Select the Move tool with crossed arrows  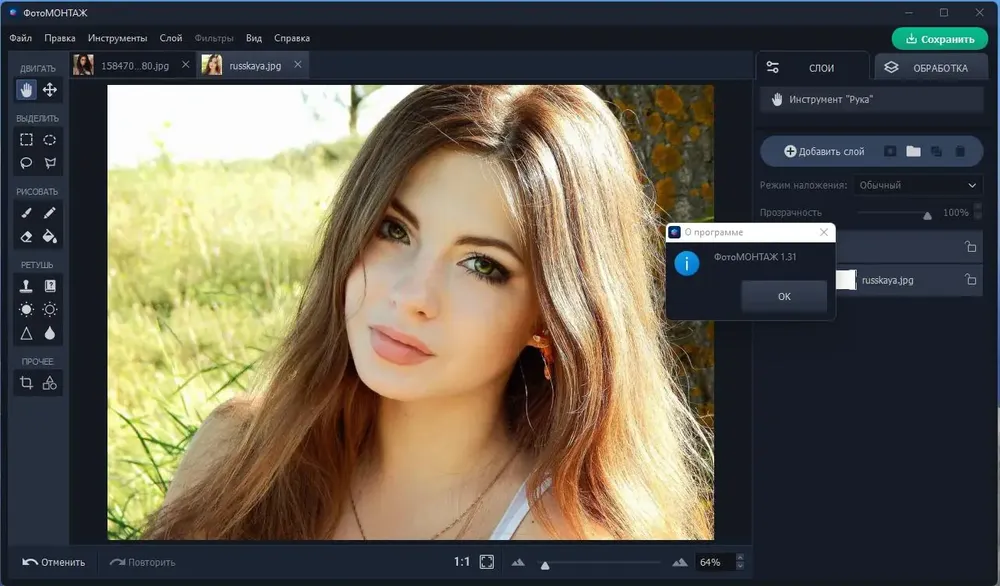point(50,90)
